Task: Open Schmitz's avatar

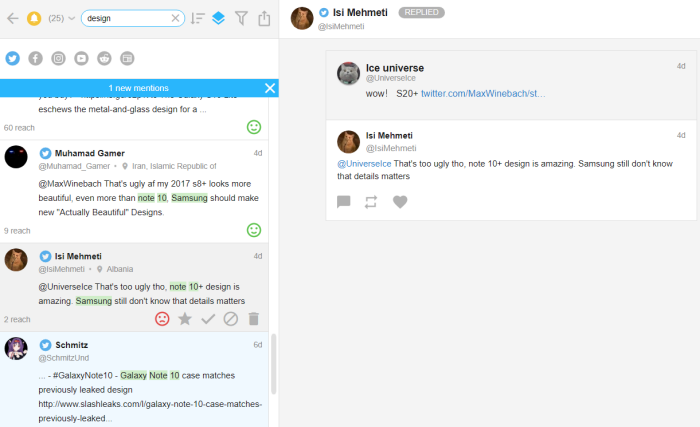Action: [16, 349]
